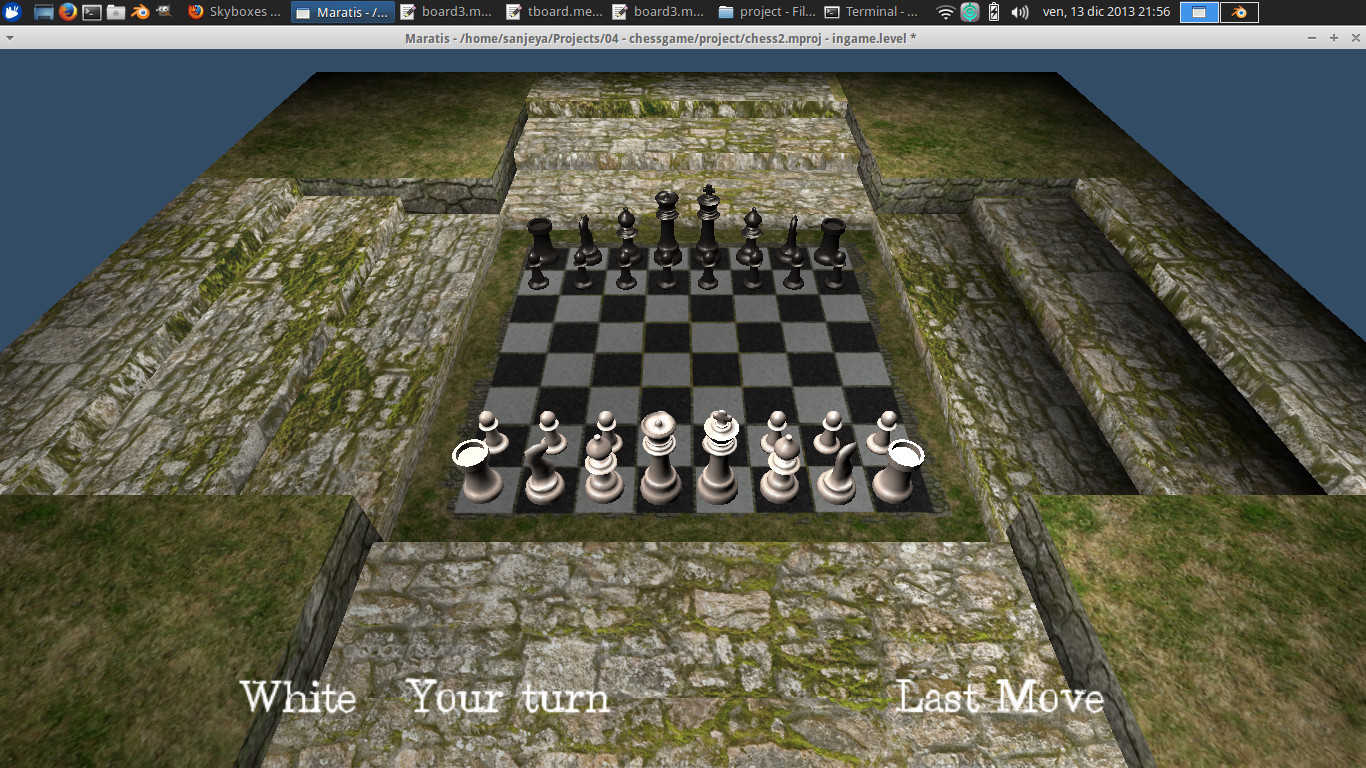Switch to the second workspace with Blender
Screen dimensions: 1366x768
coord(1239,12)
